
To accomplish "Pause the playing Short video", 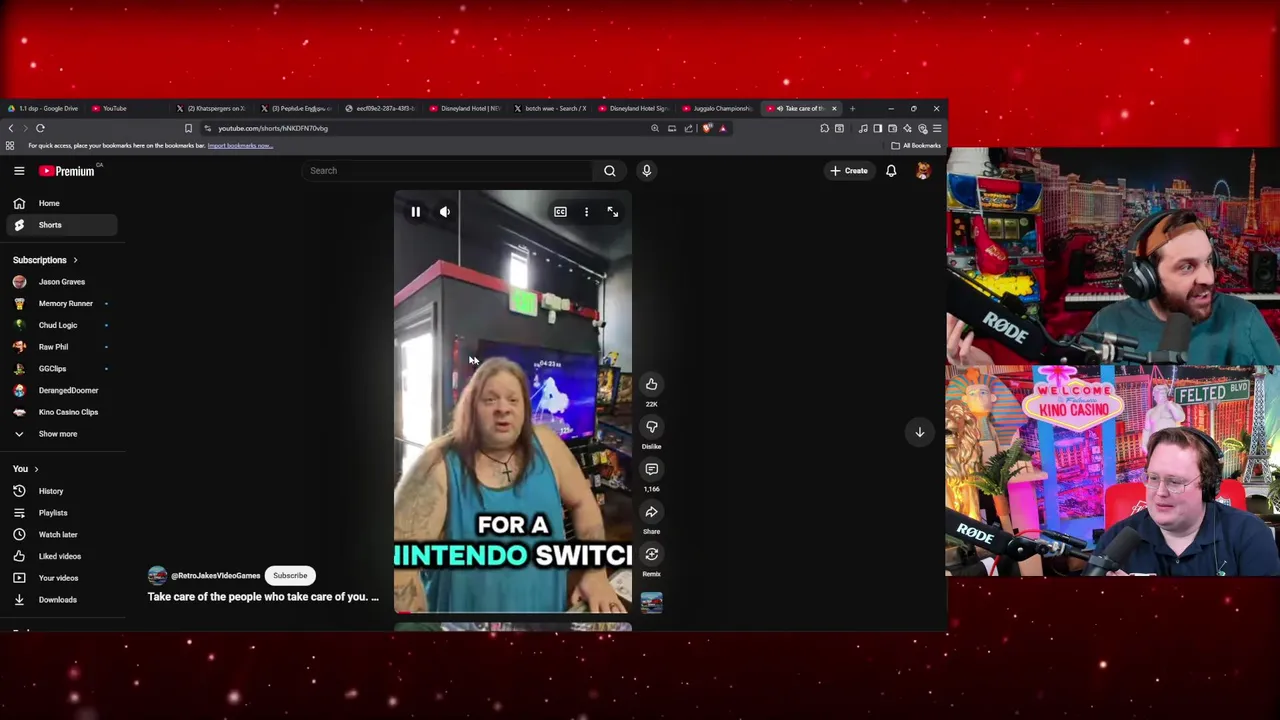I will 415,212.
